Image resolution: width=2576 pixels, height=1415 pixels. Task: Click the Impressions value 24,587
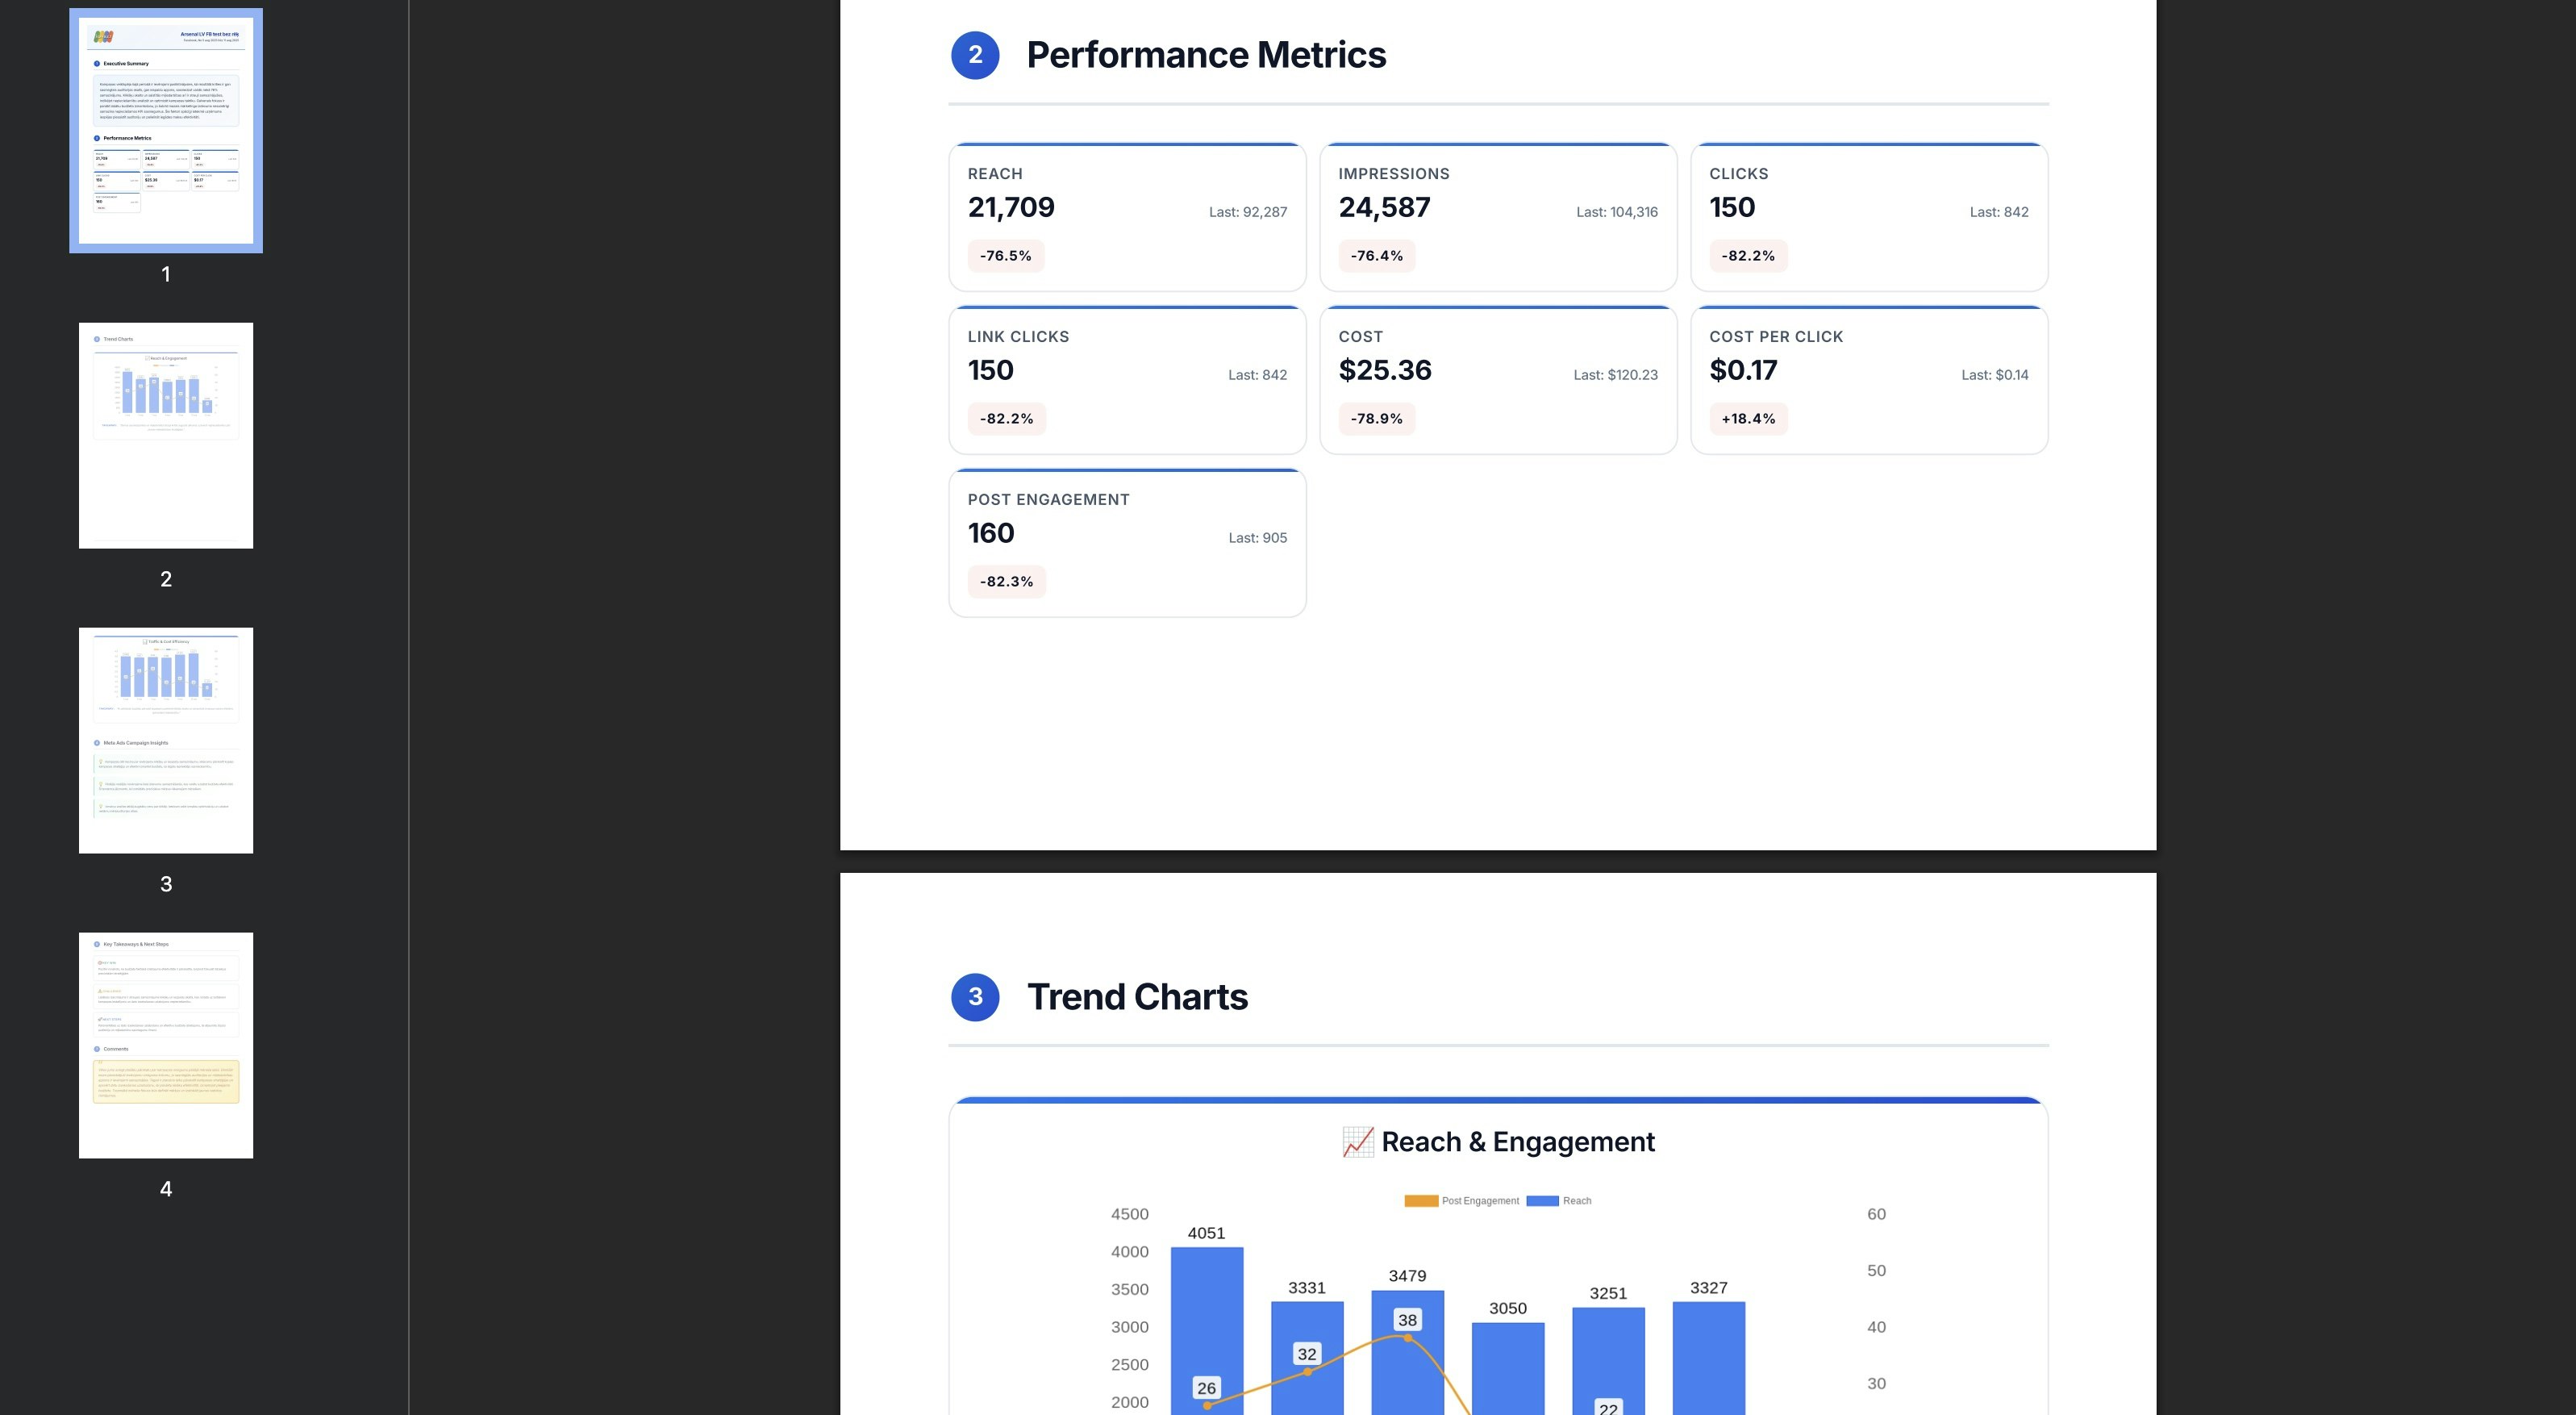[x=1384, y=207]
